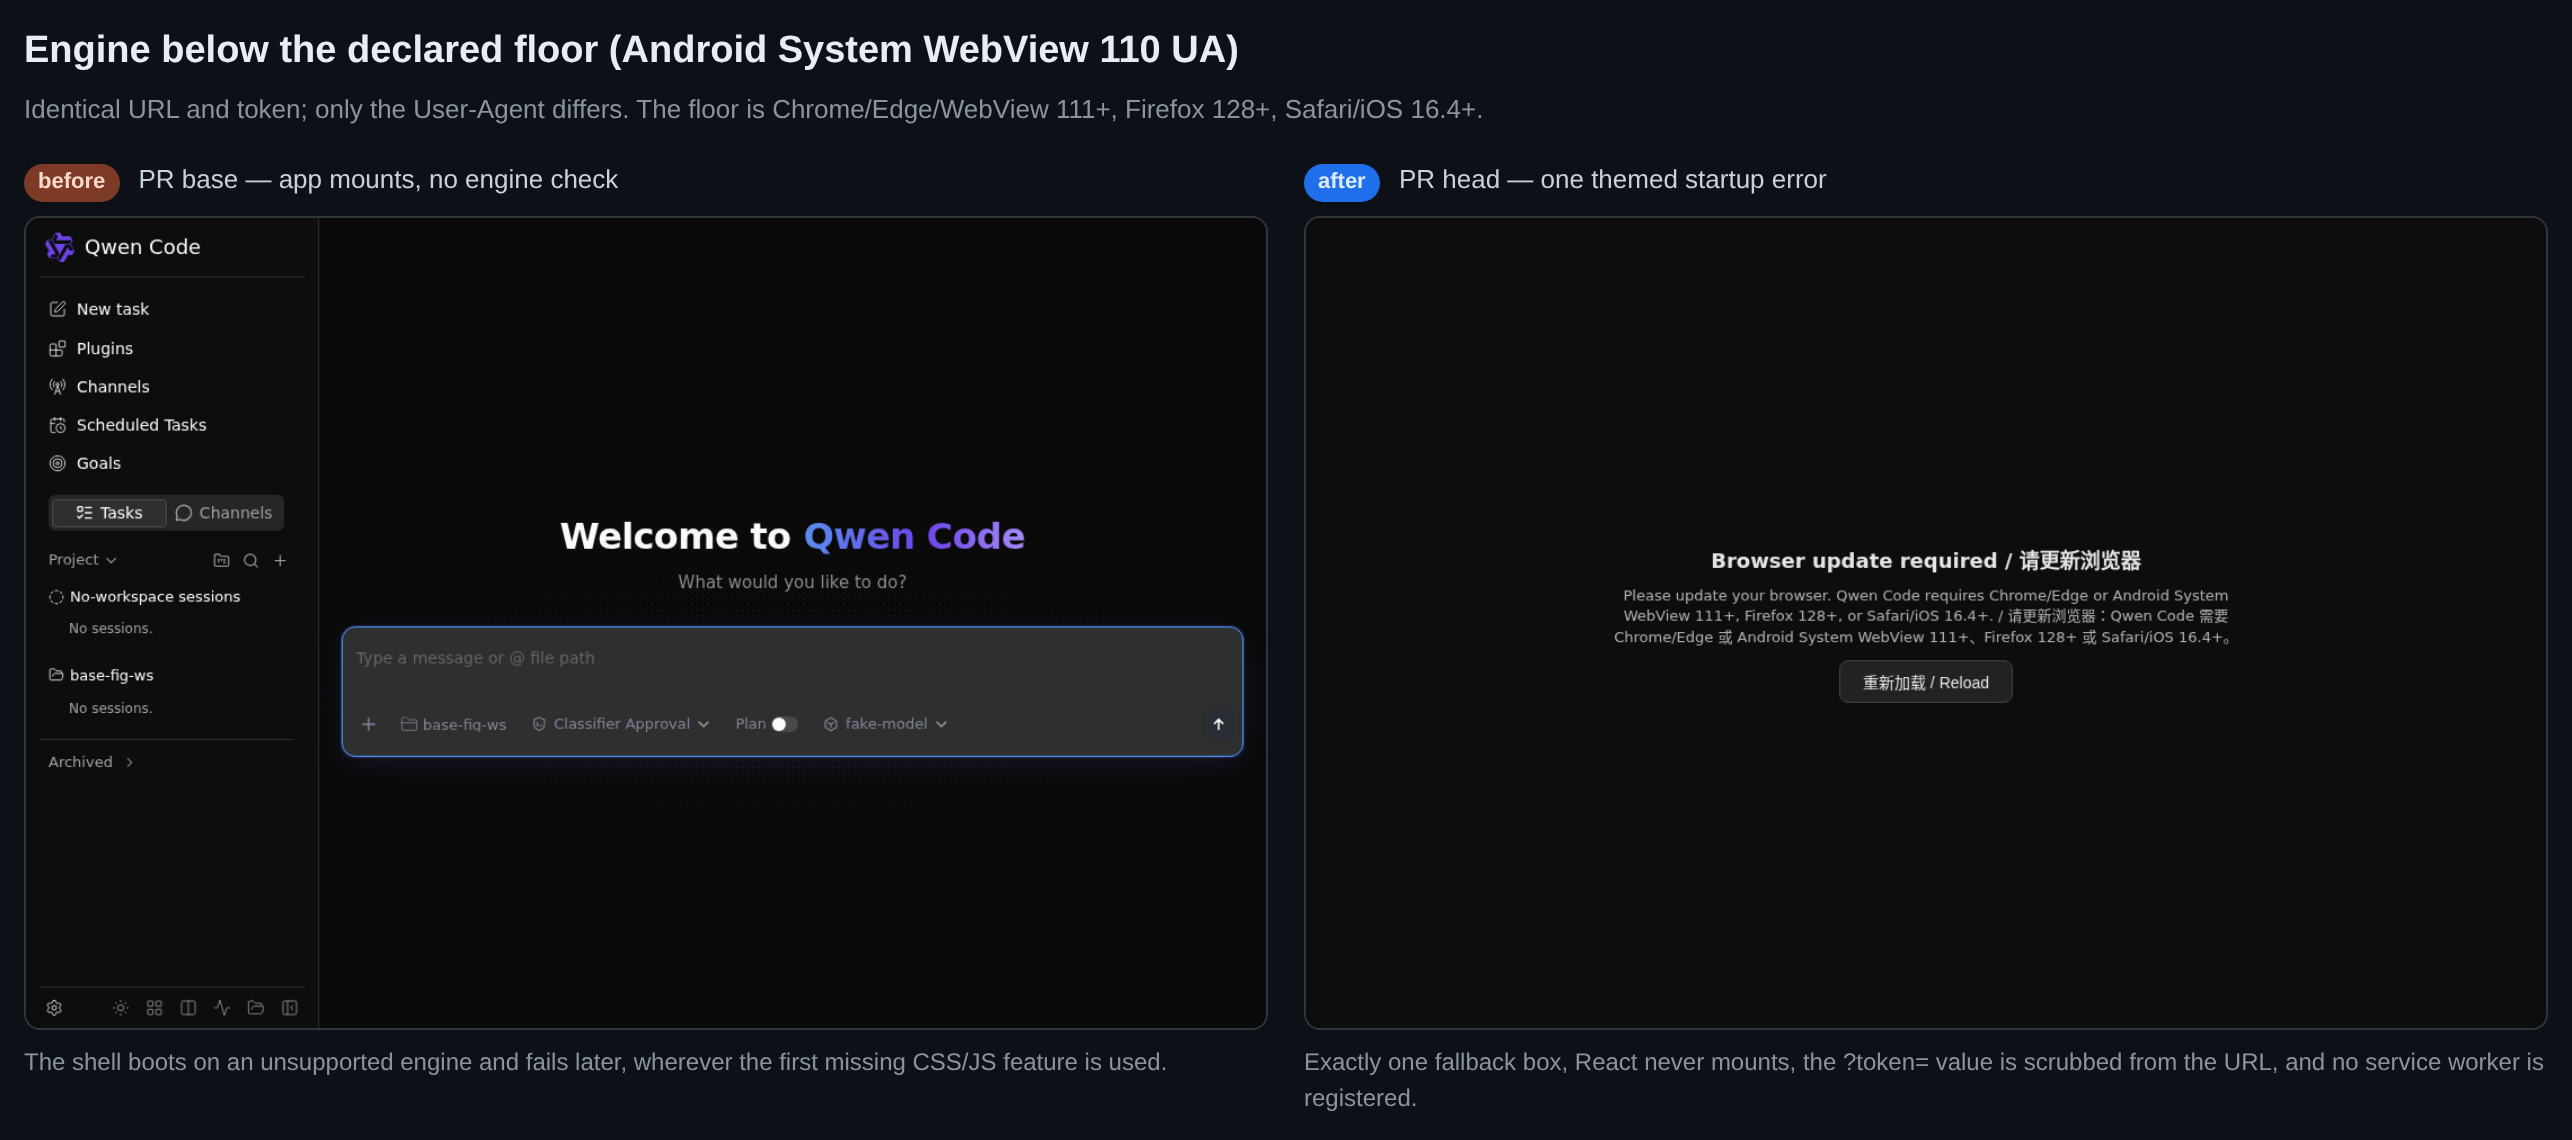Click the base-fig-ws chip in message box
Viewport: 2572px width, 1140px height.
453,724
